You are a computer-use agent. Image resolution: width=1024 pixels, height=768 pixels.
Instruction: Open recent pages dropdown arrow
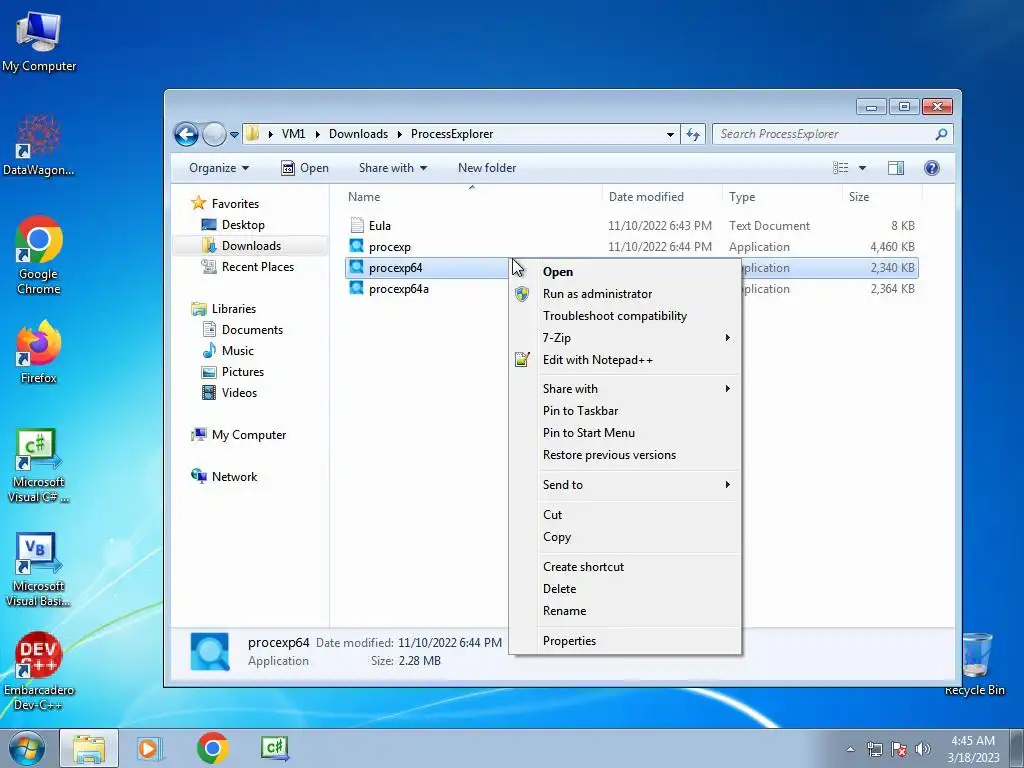(234, 135)
